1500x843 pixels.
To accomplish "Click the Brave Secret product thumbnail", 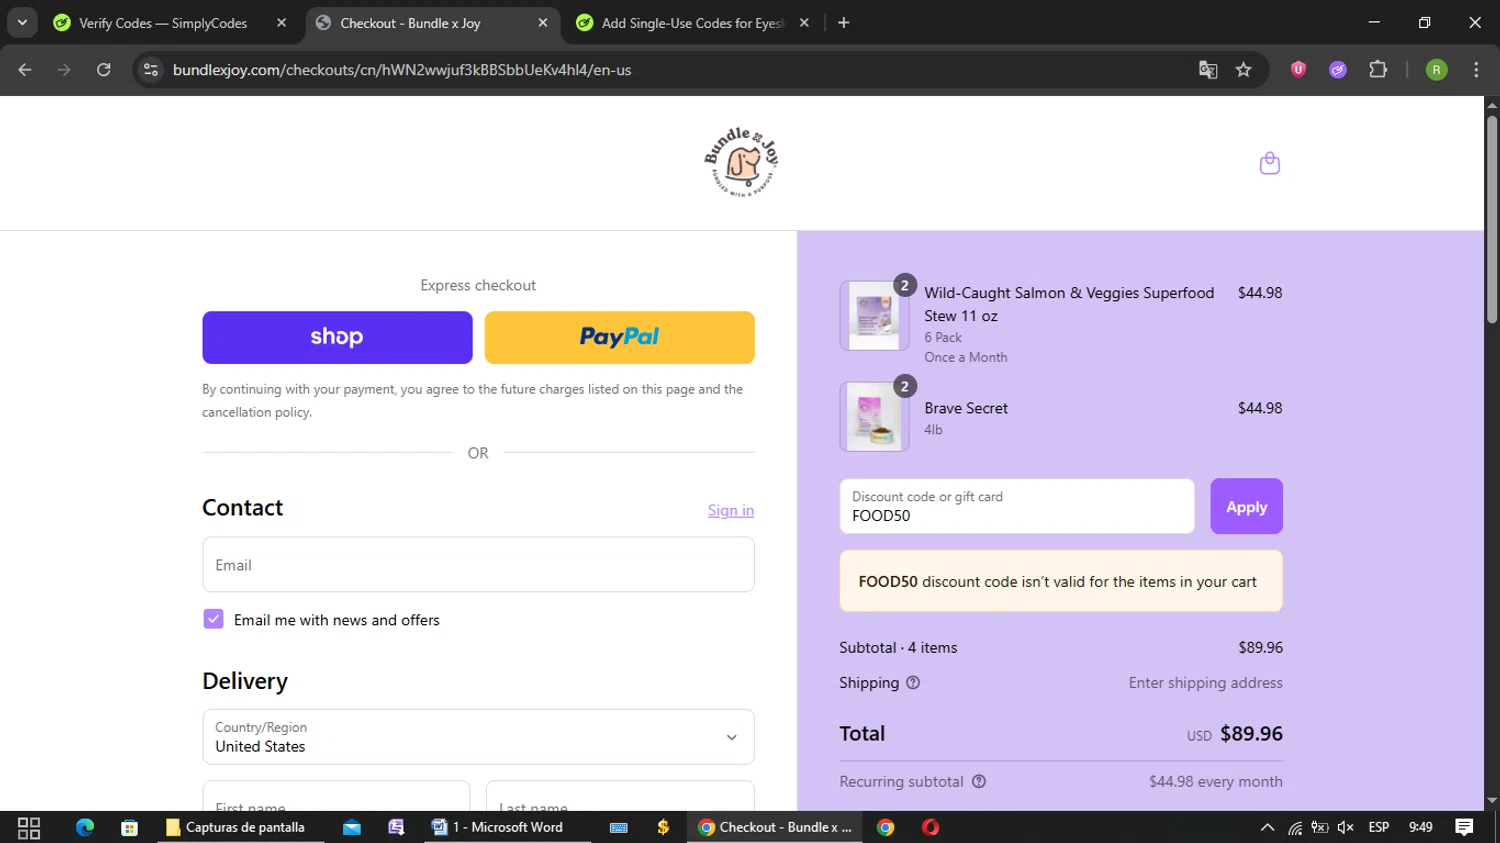I will coord(874,417).
